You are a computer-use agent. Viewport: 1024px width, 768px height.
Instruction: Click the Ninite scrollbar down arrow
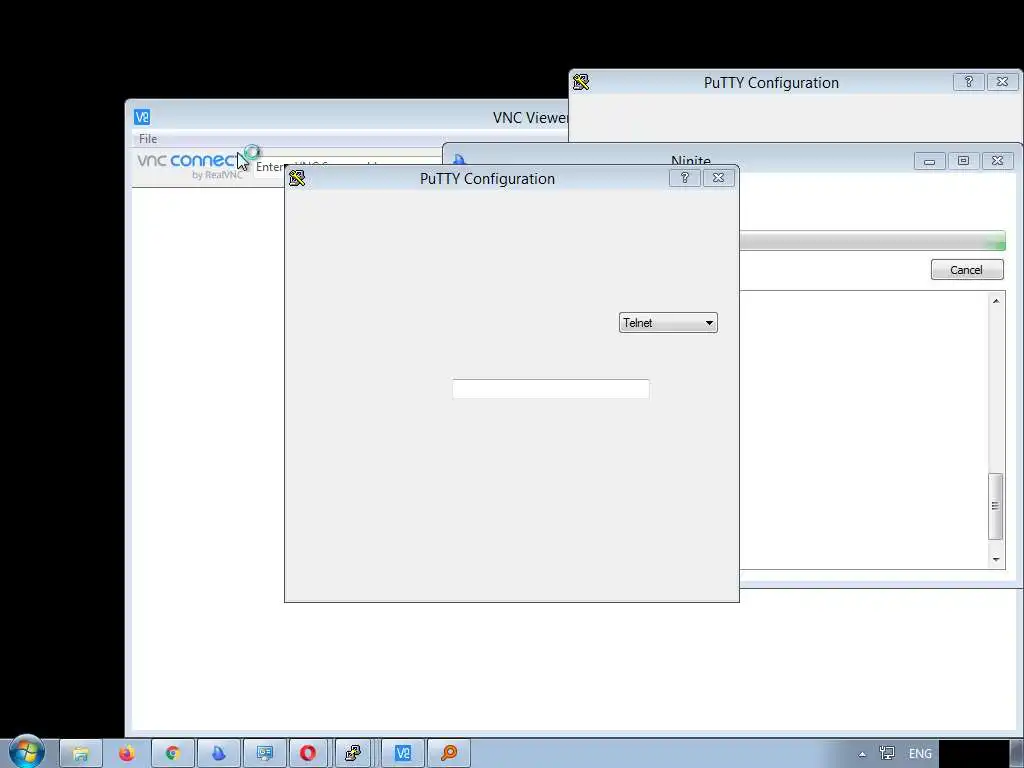996,559
